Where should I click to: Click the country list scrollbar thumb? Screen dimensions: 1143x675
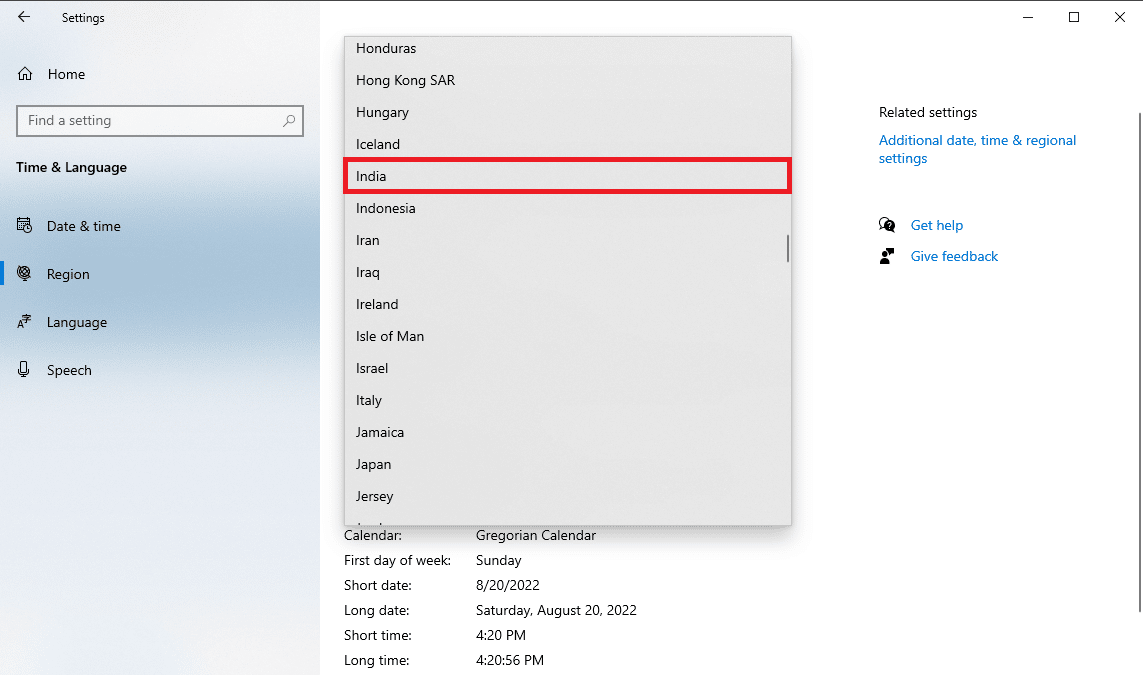click(788, 248)
